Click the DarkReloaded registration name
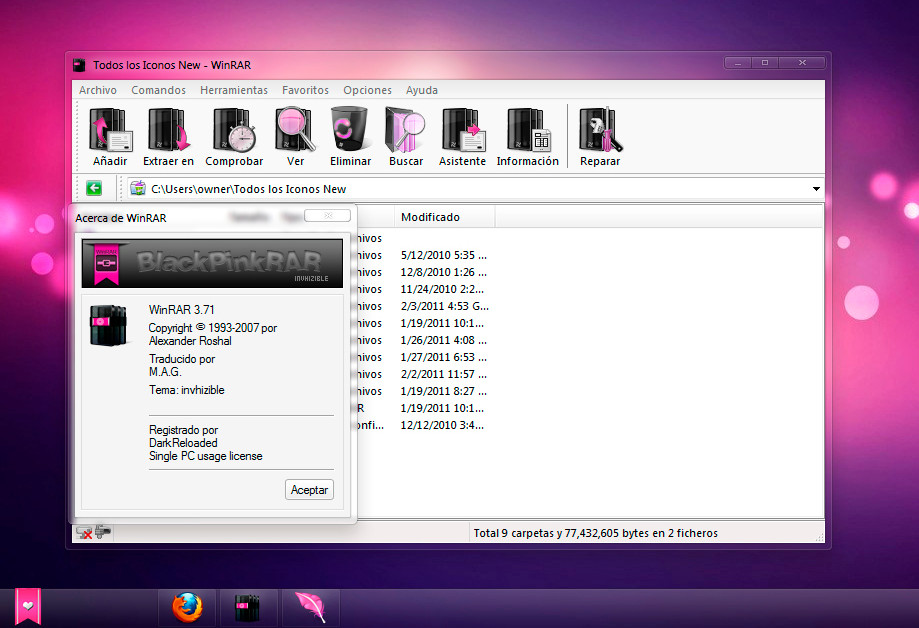 [183, 443]
